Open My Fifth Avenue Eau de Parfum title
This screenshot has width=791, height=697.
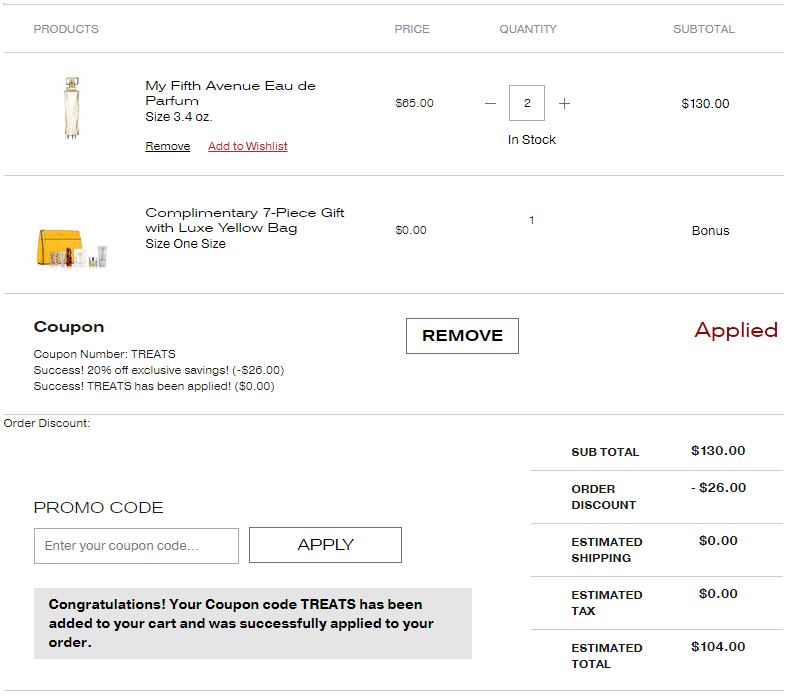(230, 93)
